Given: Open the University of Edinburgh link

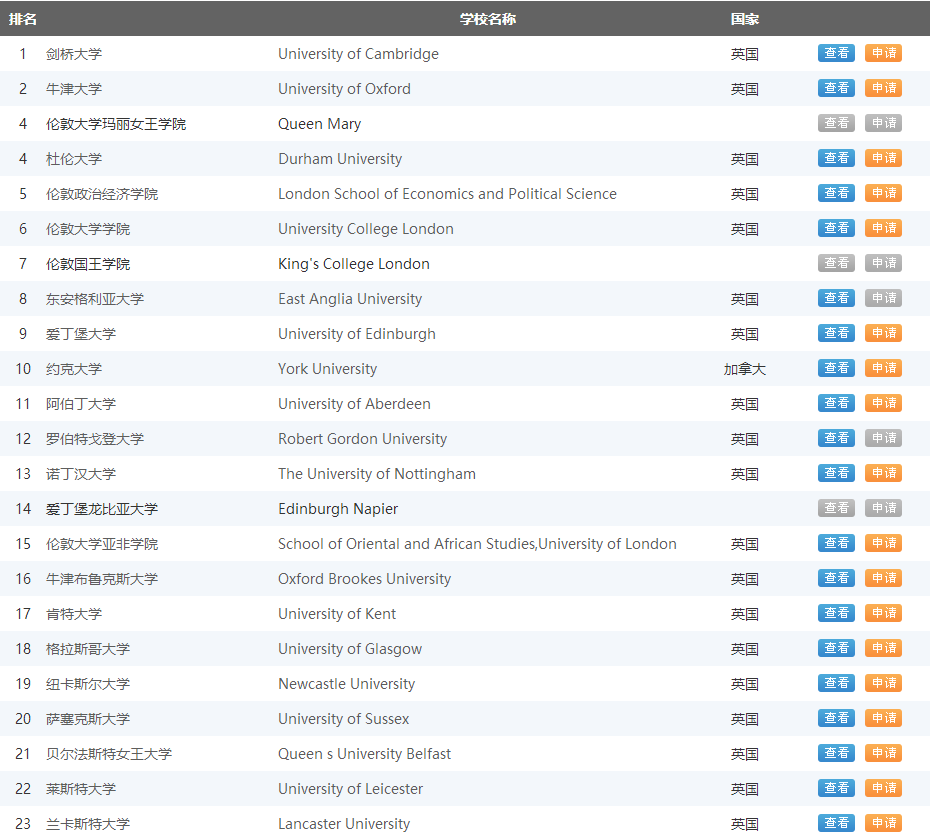Looking at the screenshot, I should 356,334.
